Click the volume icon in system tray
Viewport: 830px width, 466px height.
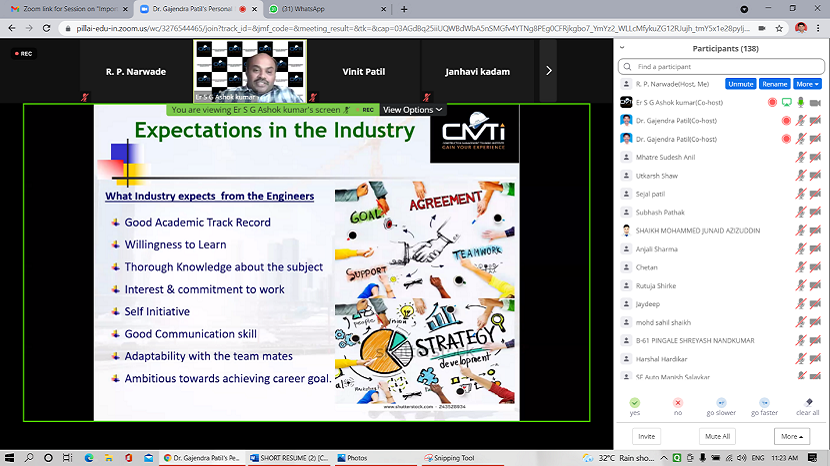coord(742,458)
